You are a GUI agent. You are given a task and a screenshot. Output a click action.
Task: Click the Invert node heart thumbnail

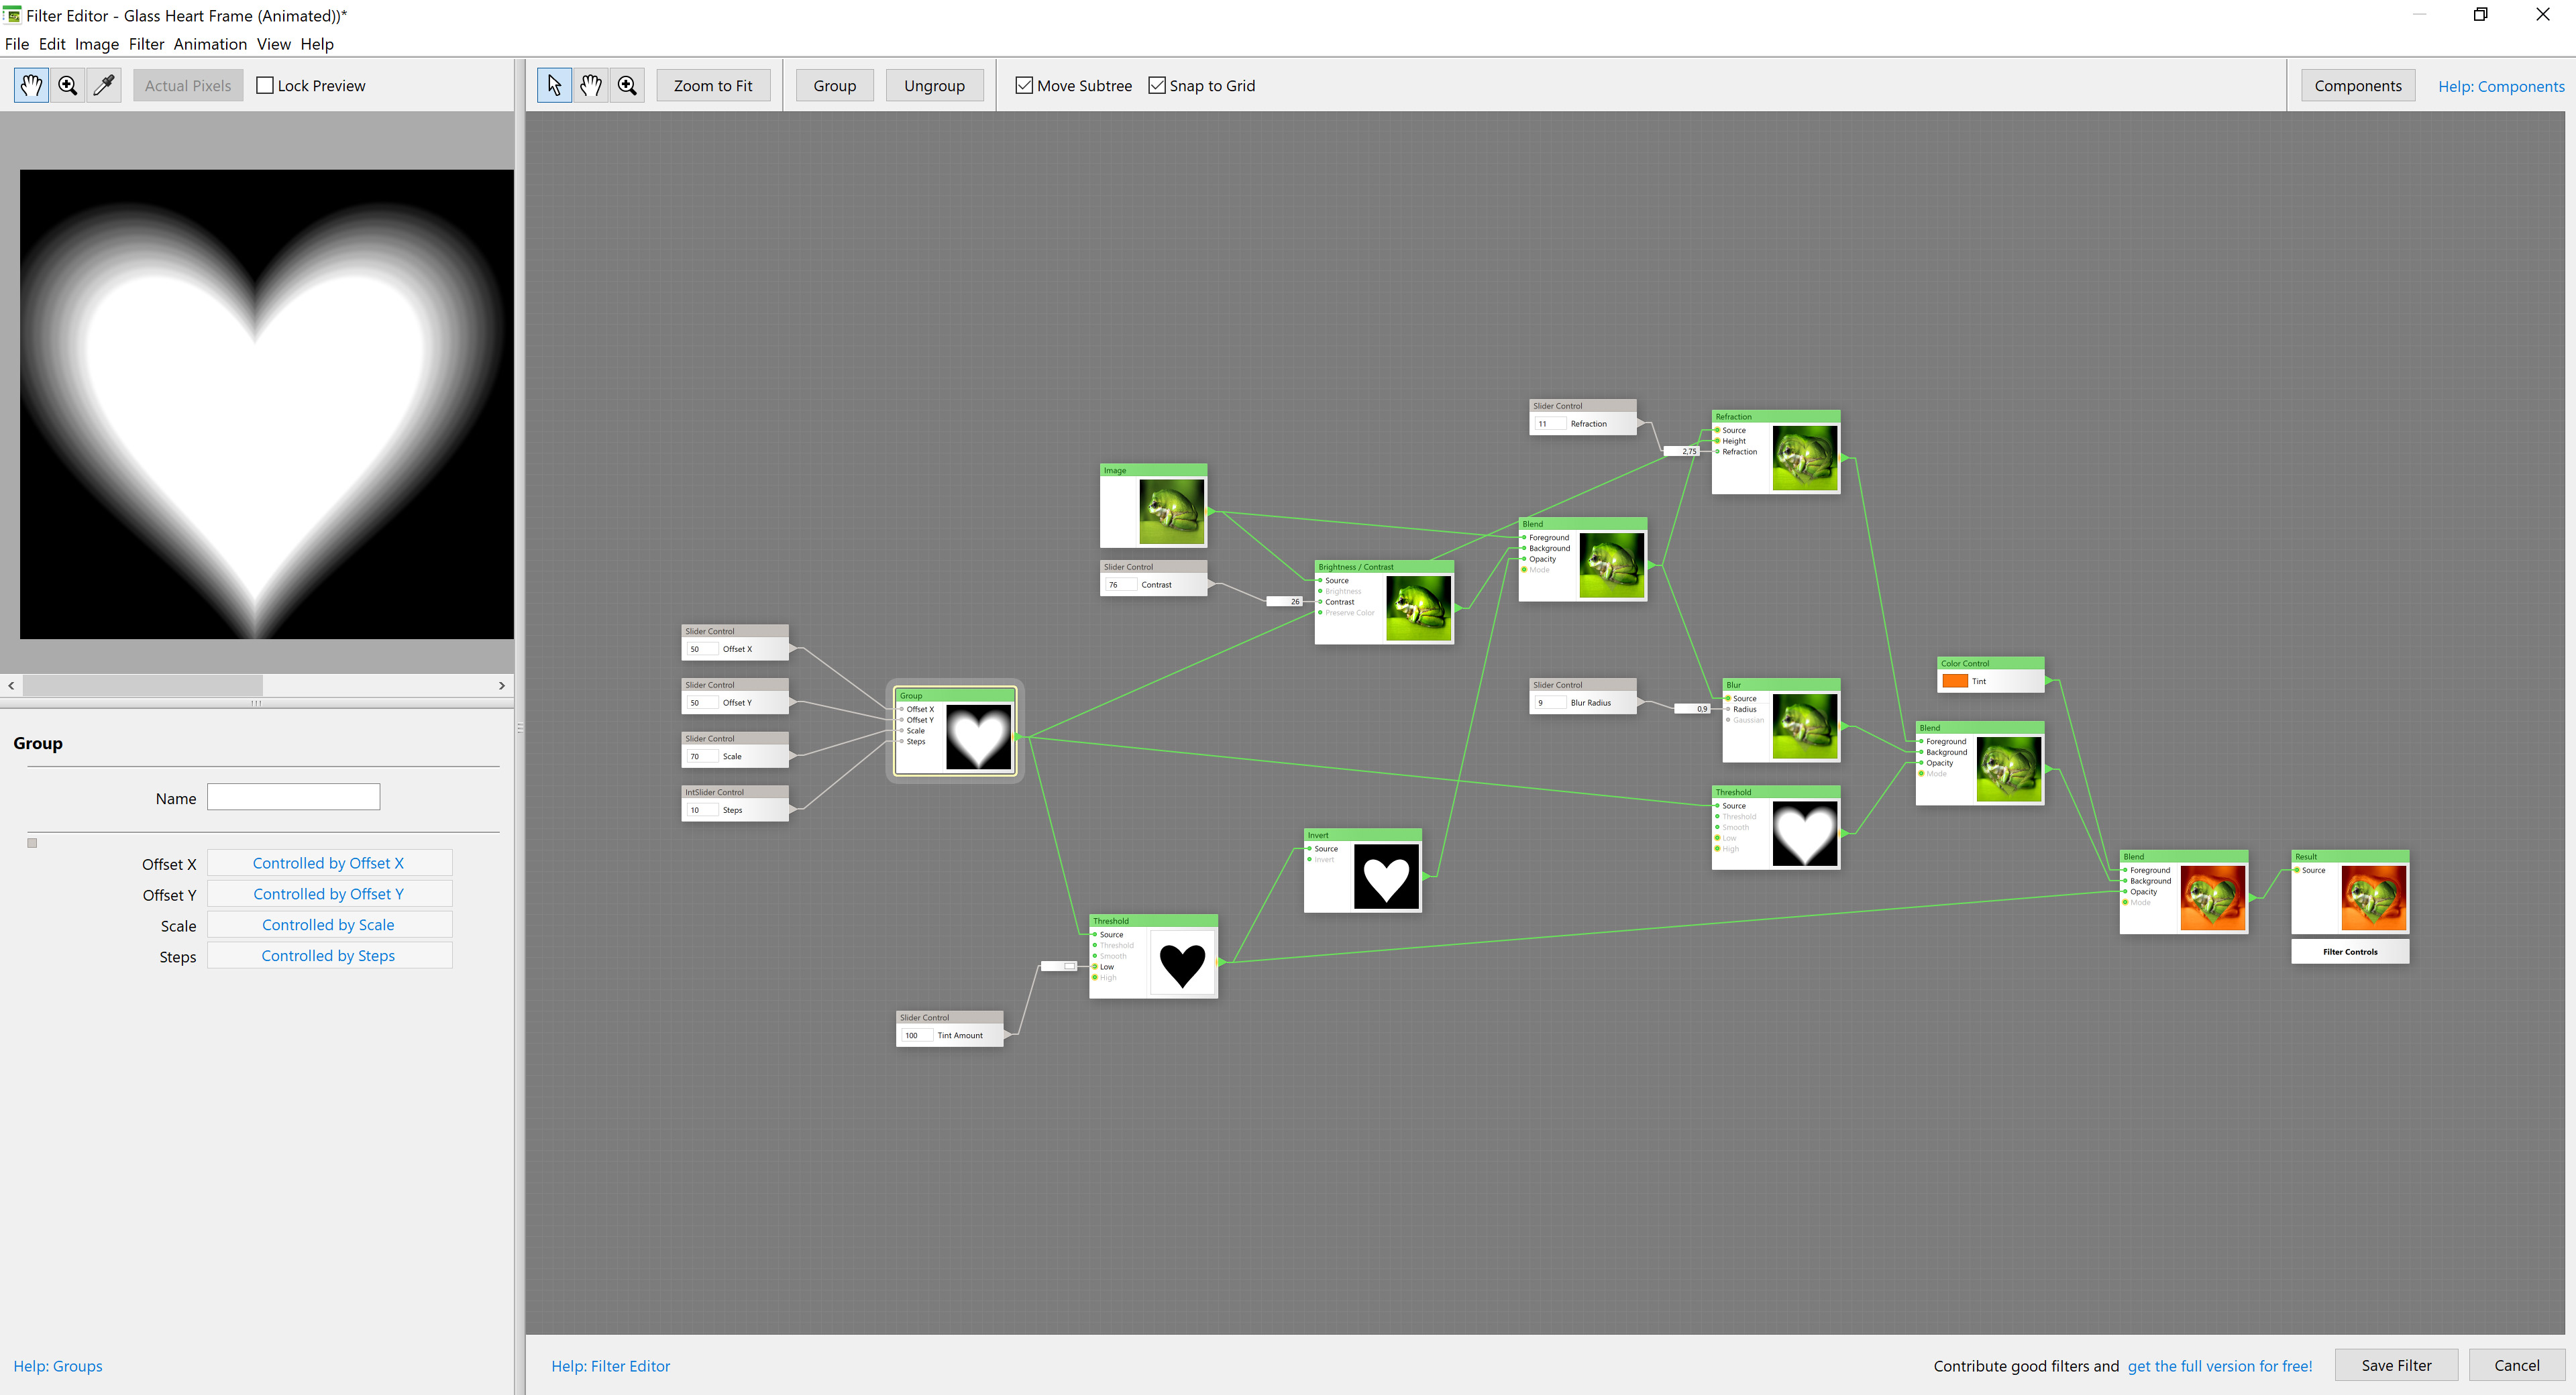click(1386, 877)
